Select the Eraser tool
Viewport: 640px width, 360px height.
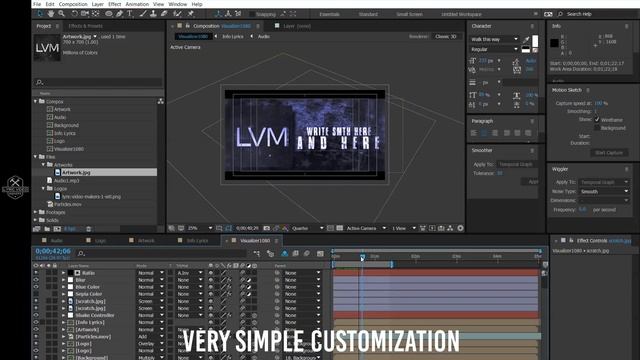tap(164, 14)
